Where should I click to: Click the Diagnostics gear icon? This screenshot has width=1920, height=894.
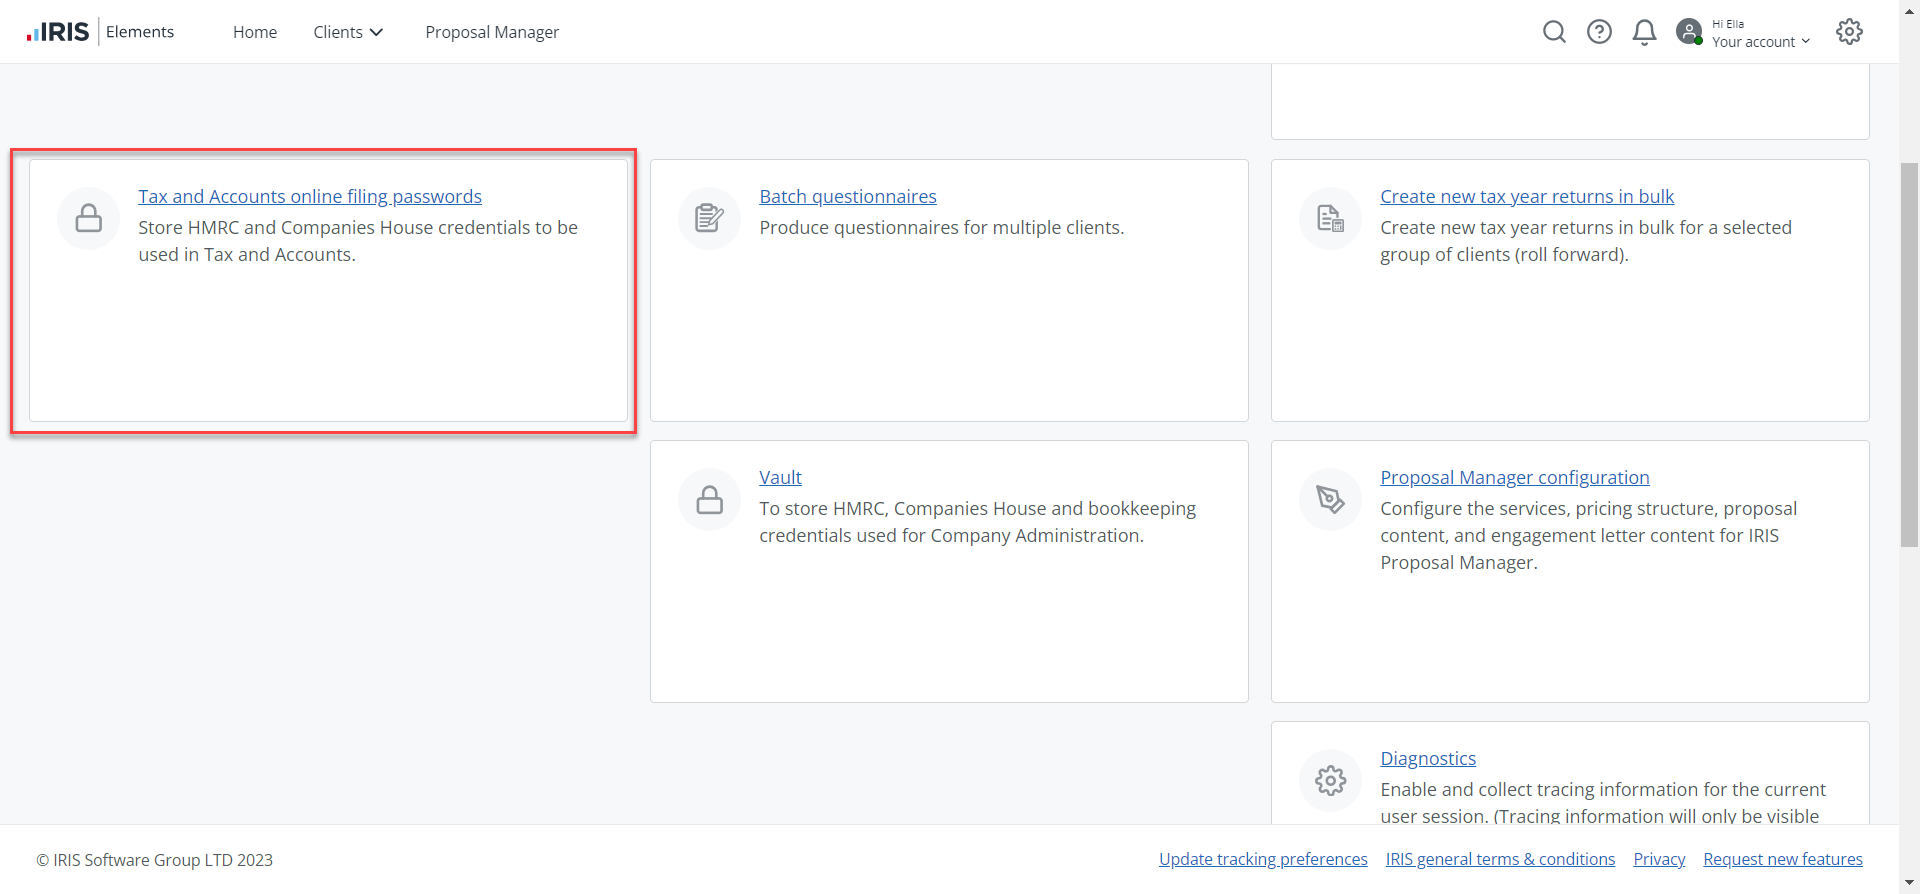pyautogui.click(x=1330, y=780)
